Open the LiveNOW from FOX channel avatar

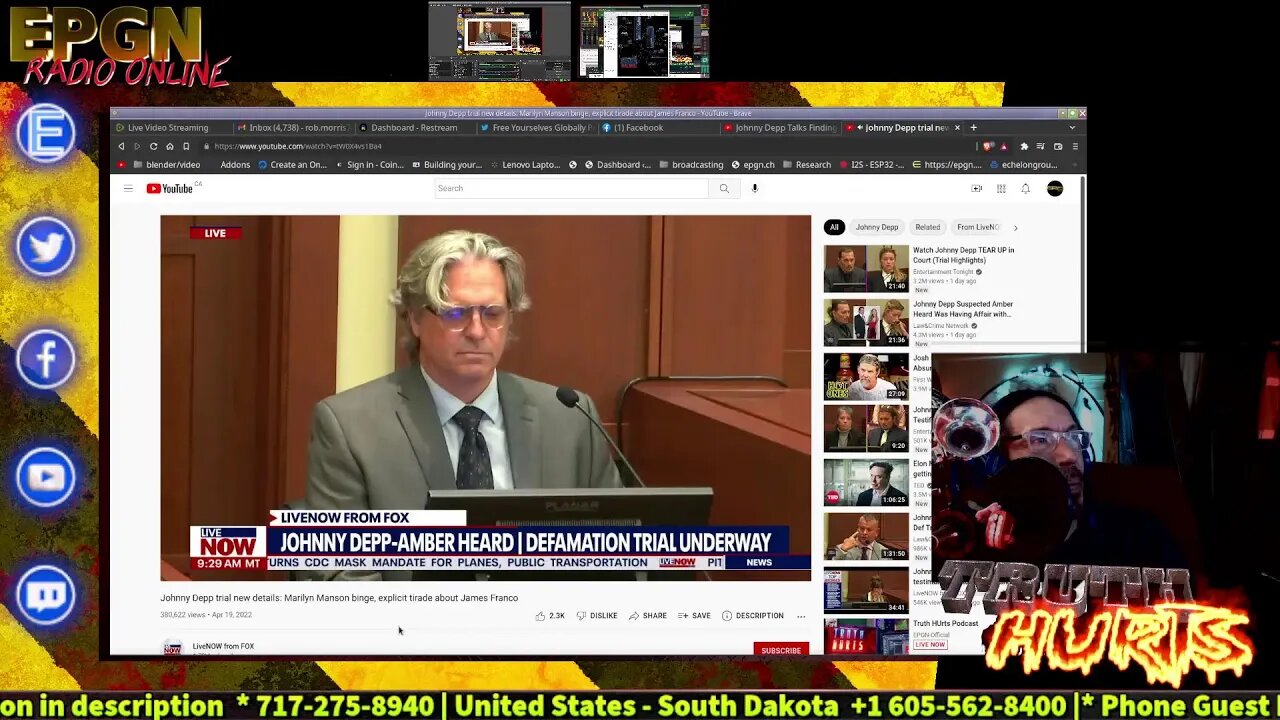172,647
